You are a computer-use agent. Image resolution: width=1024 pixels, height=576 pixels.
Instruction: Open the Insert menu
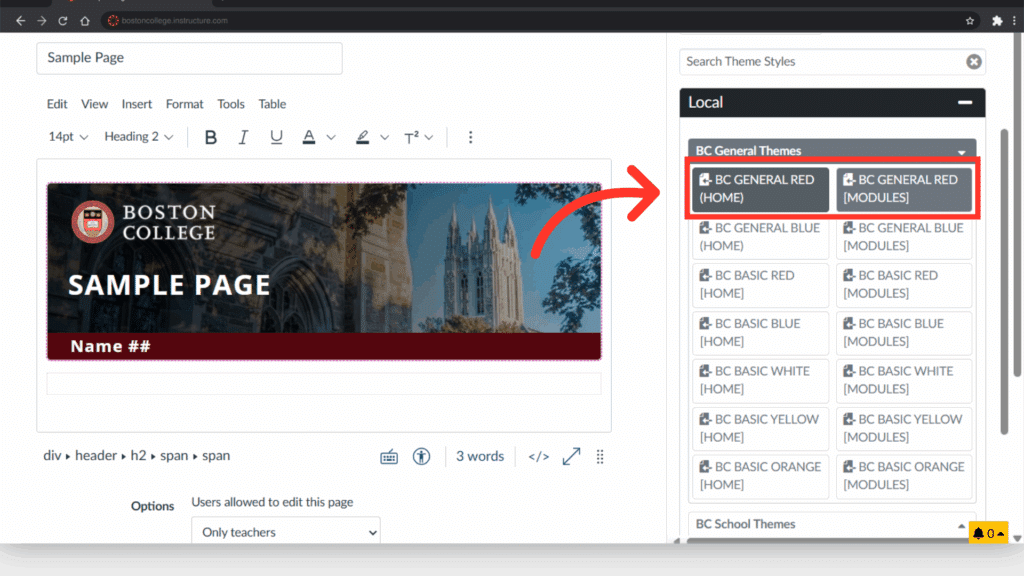click(136, 104)
